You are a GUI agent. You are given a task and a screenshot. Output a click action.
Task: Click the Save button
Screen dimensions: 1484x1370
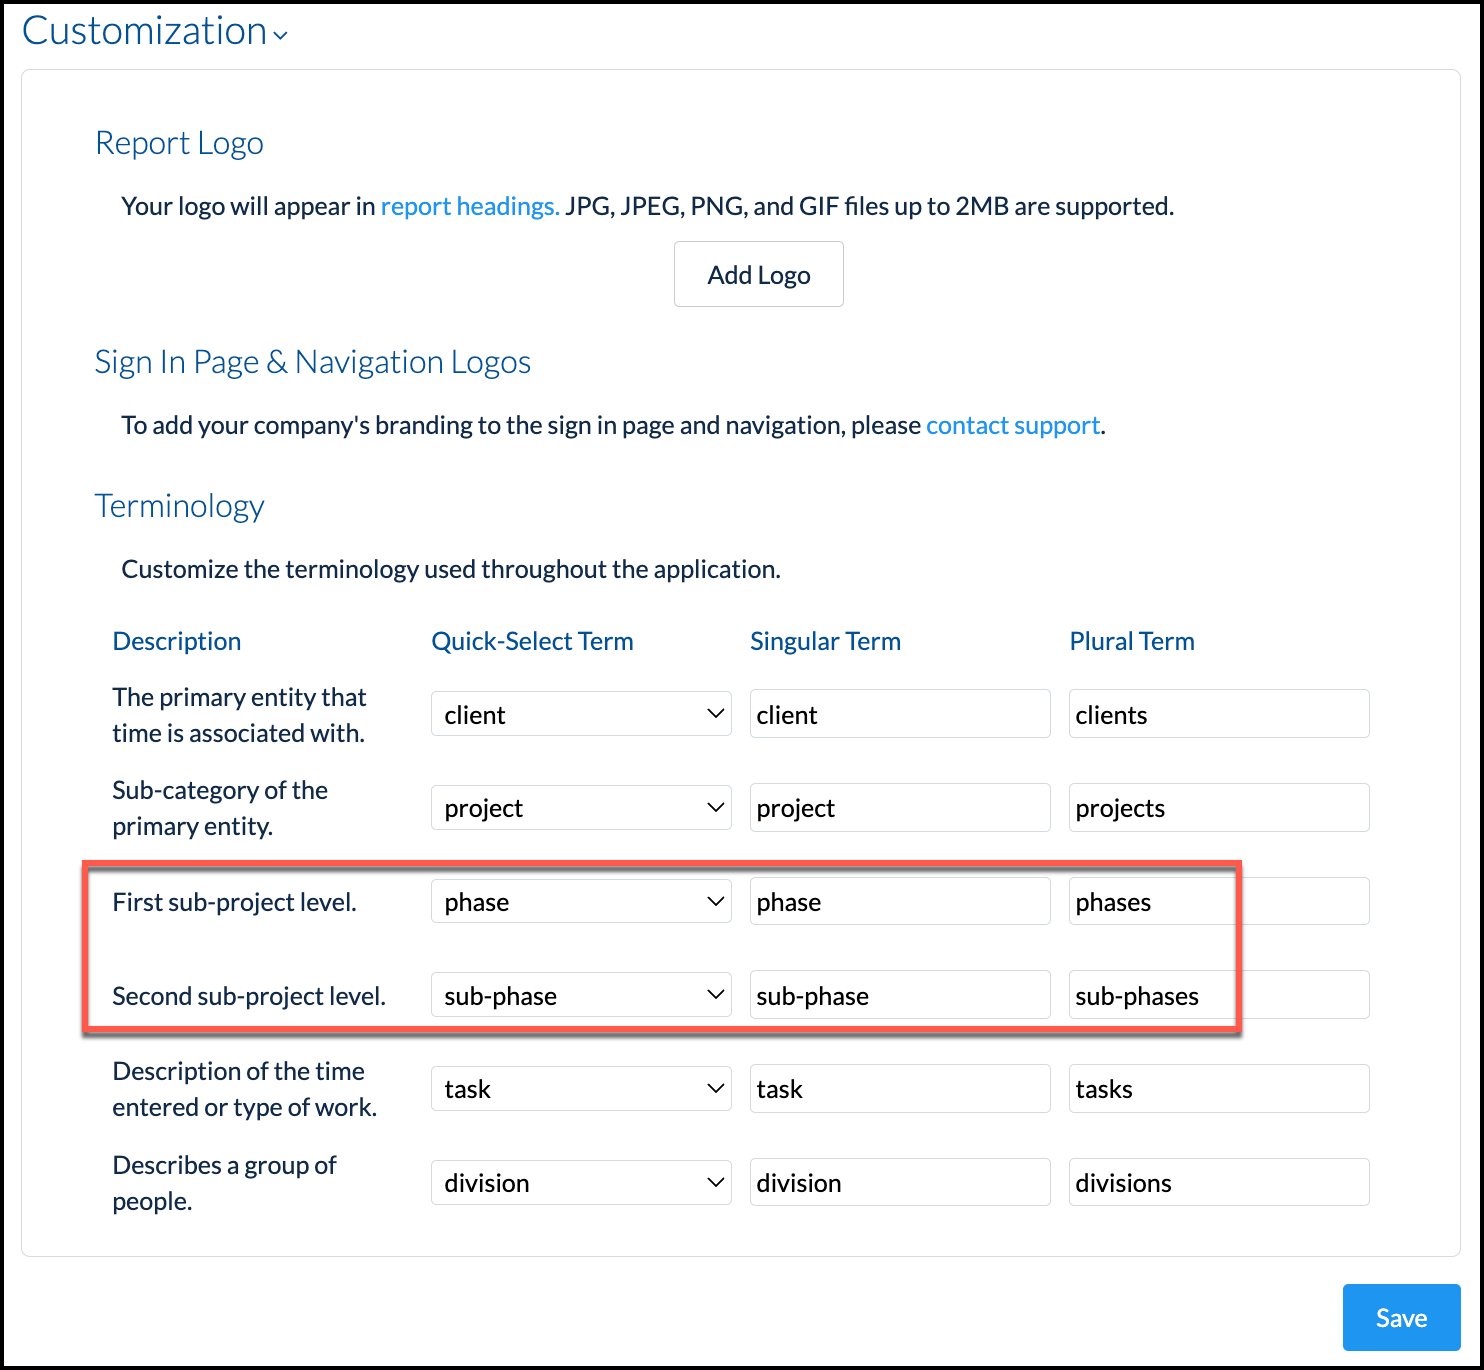coord(1401,1317)
